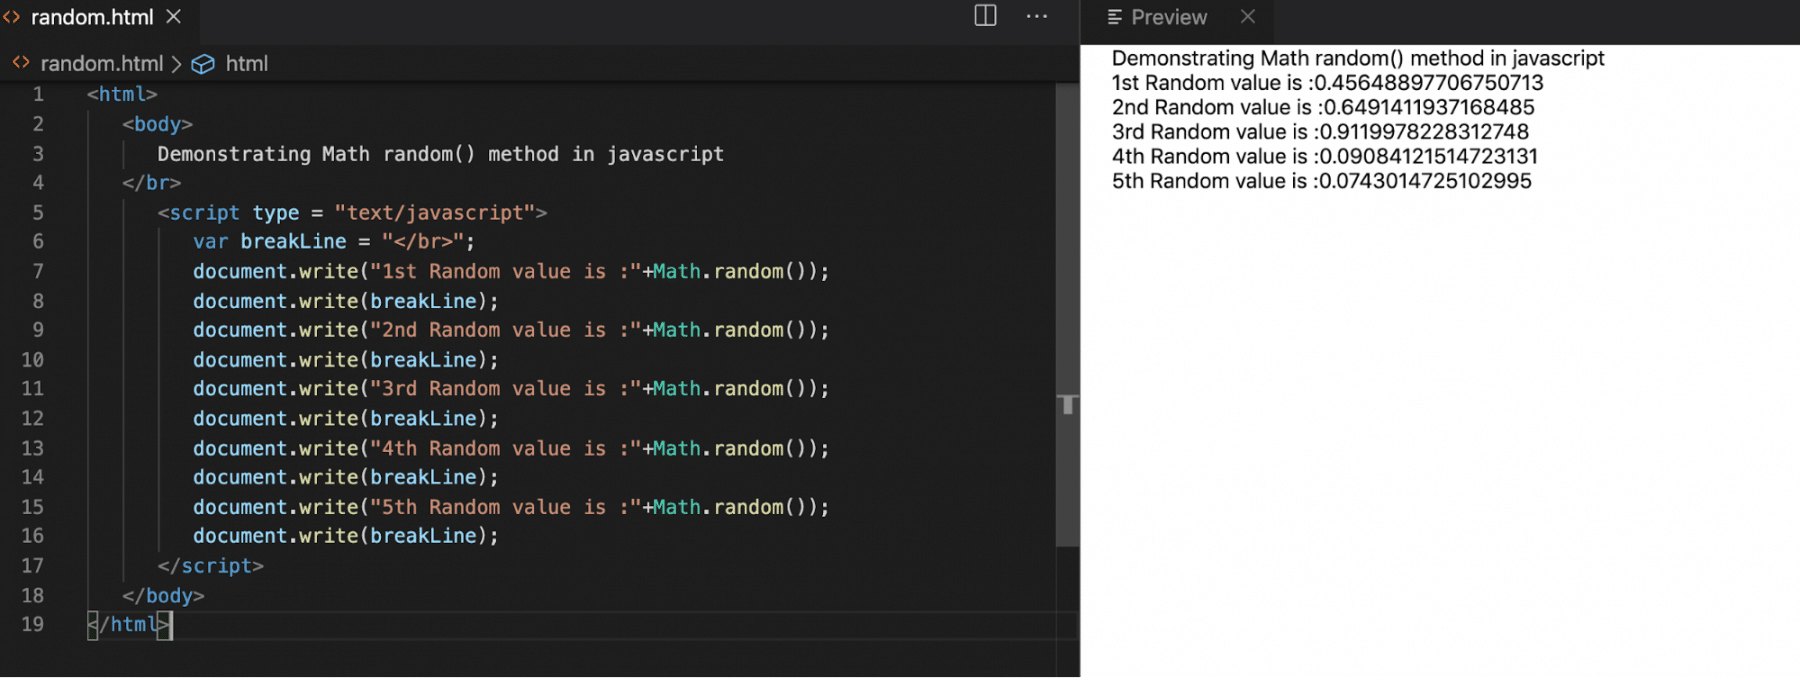The width and height of the screenshot is (1800, 678).
Task: Open the More Actions ellipsis menu
Action: (x=1037, y=16)
